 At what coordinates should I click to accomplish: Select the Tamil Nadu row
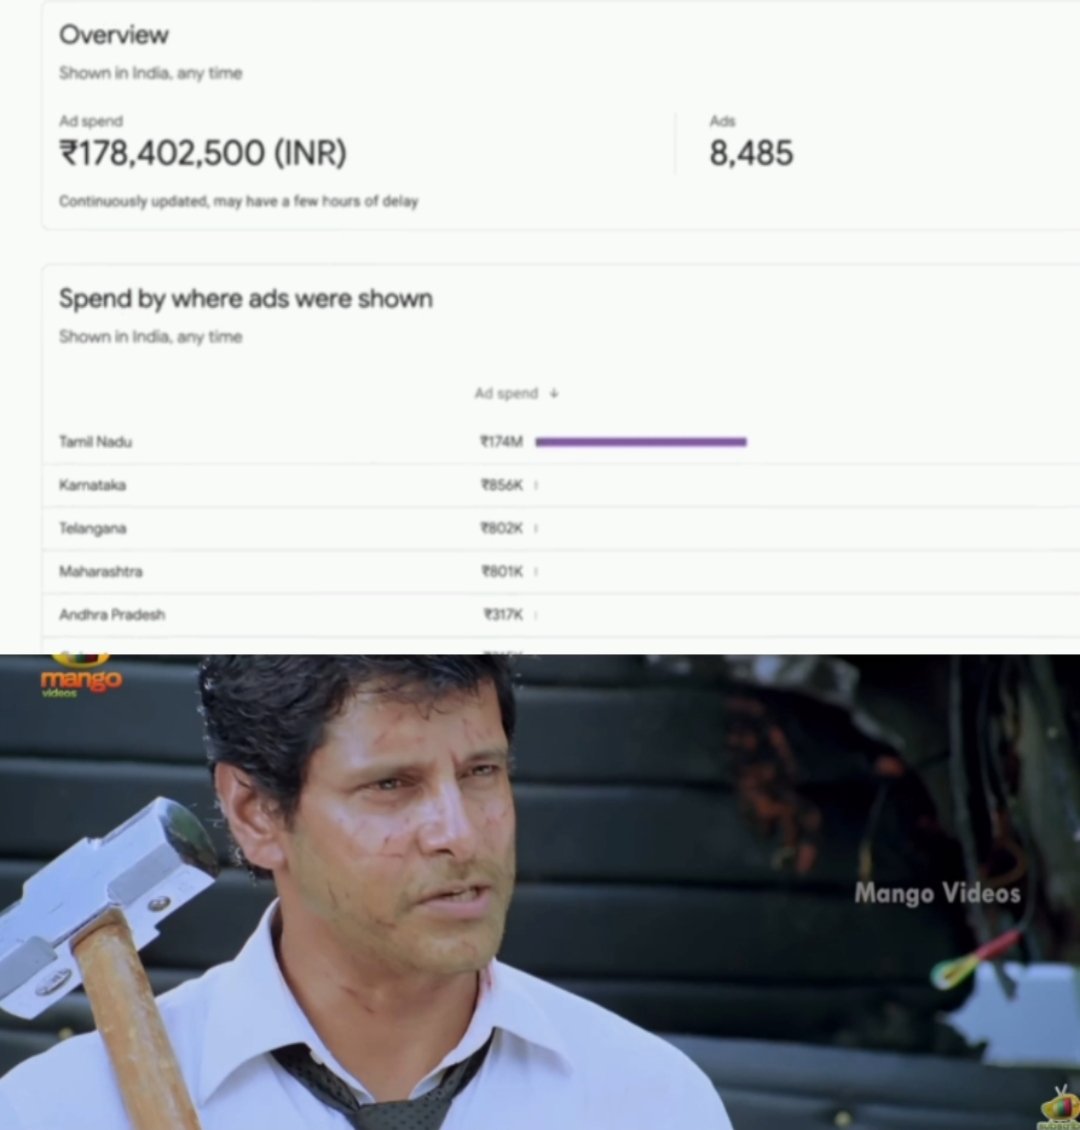point(561,442)
